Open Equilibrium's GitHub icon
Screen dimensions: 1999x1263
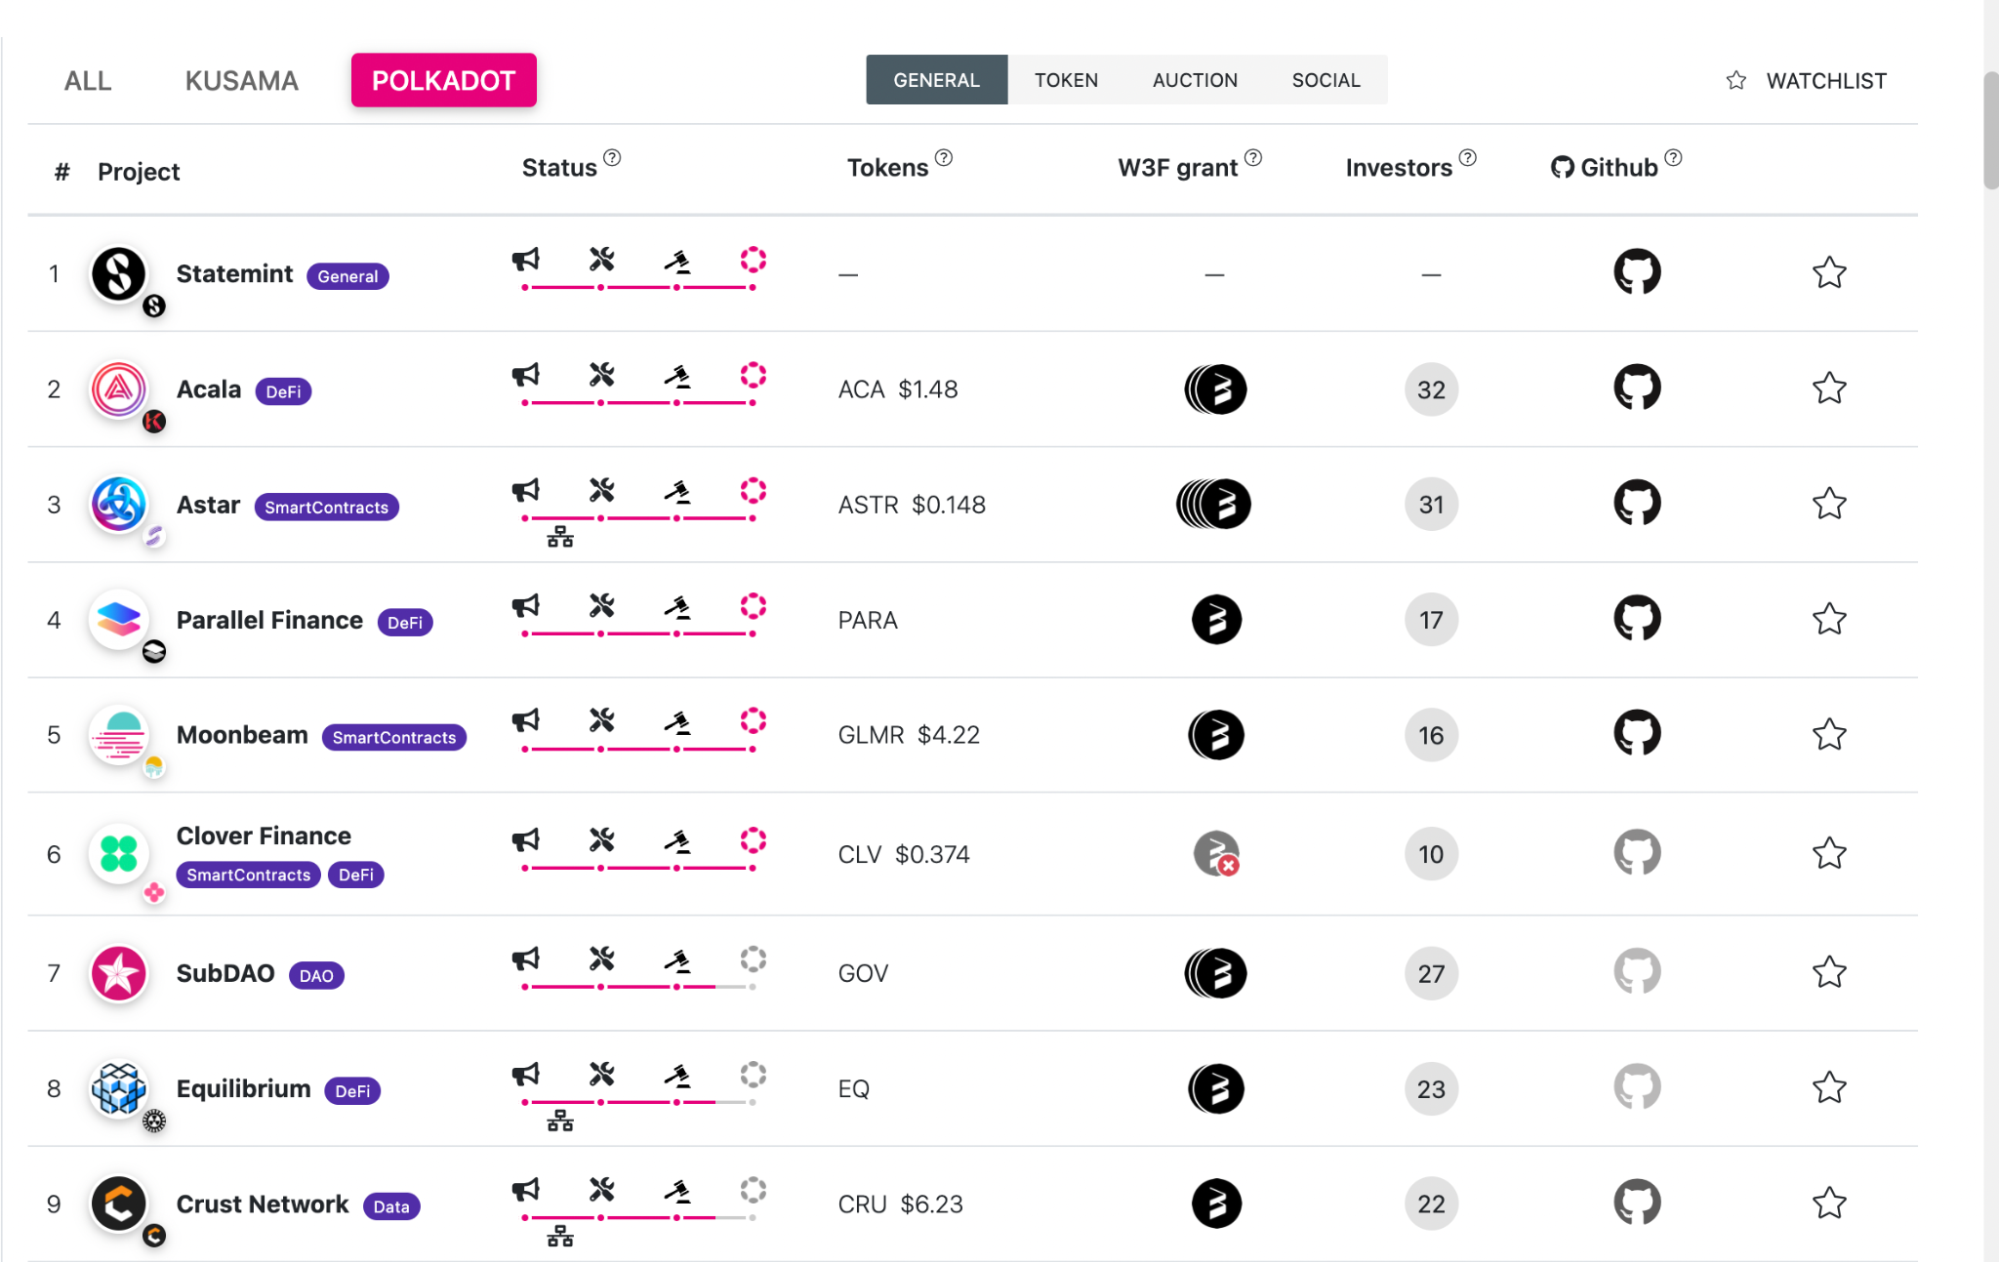(1637, 1087)
